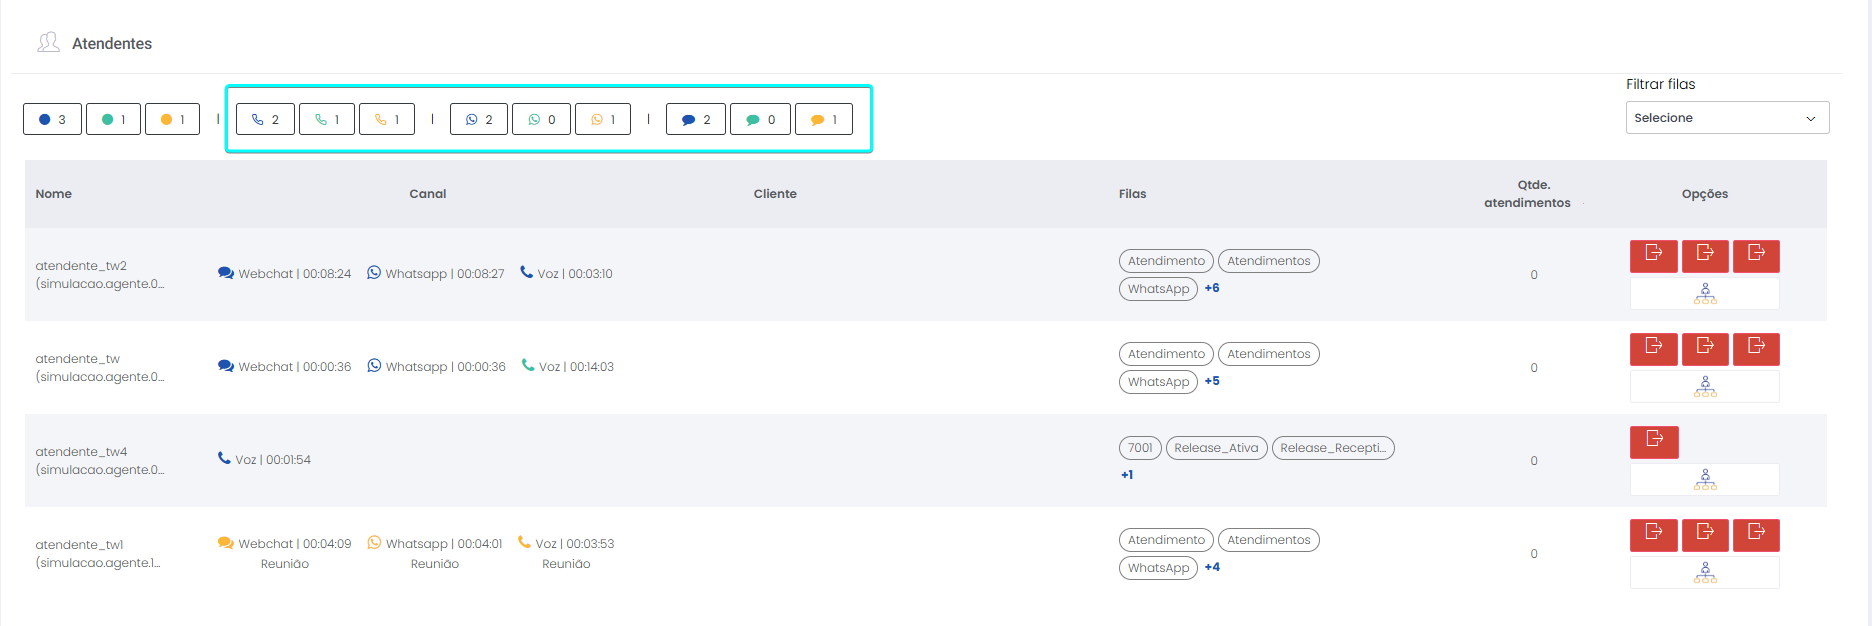Viewport: 1872px width, 626px height.
Task: Open queue hierarchy icon for atendente_tw2
Action: click(x=1705, y=294)
